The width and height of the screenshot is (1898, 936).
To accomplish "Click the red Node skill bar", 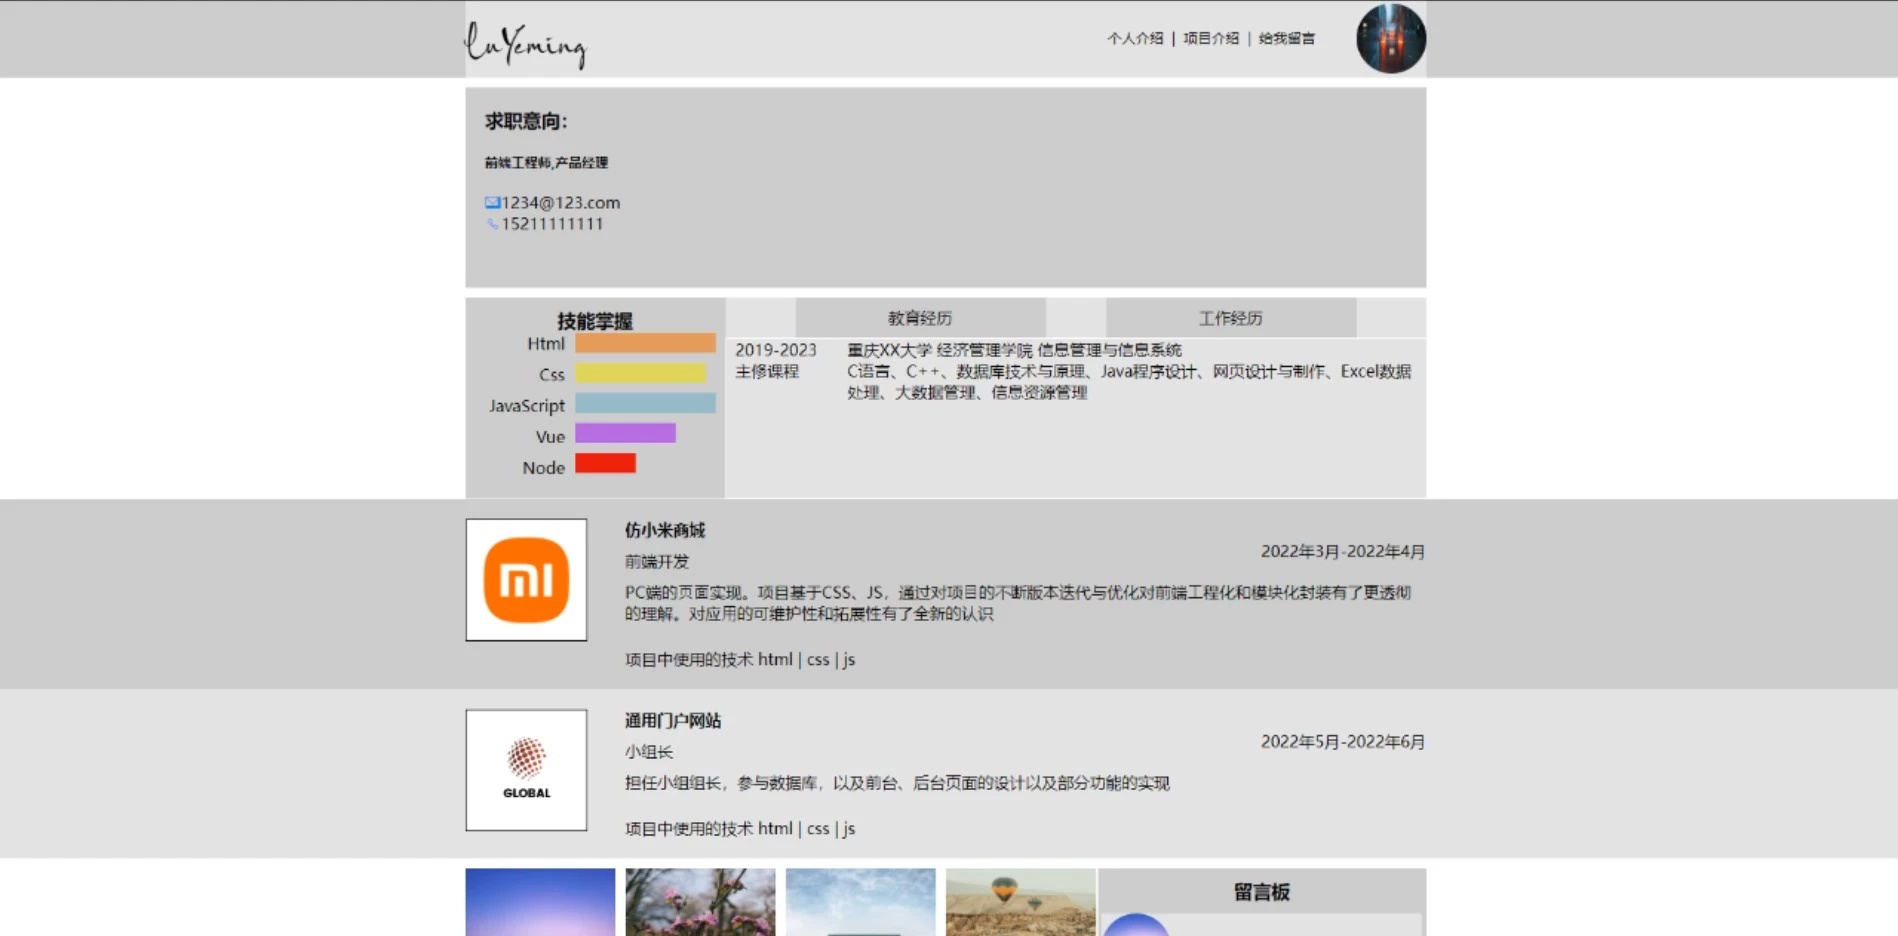I will click(605, 463).
